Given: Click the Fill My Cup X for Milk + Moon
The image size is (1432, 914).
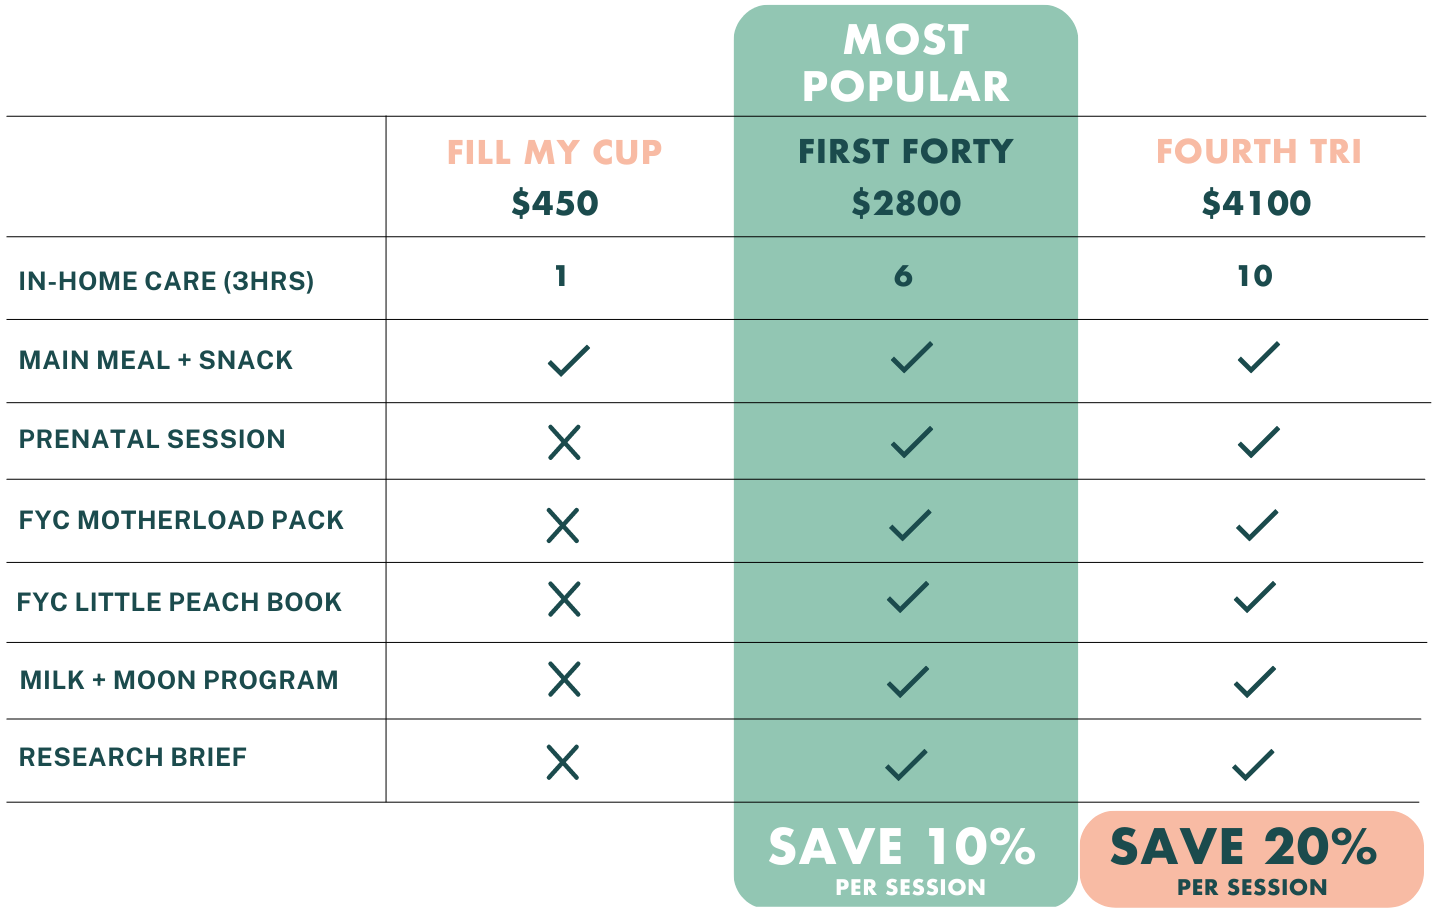Looking at the screenshot, I should tap(564, 680).
